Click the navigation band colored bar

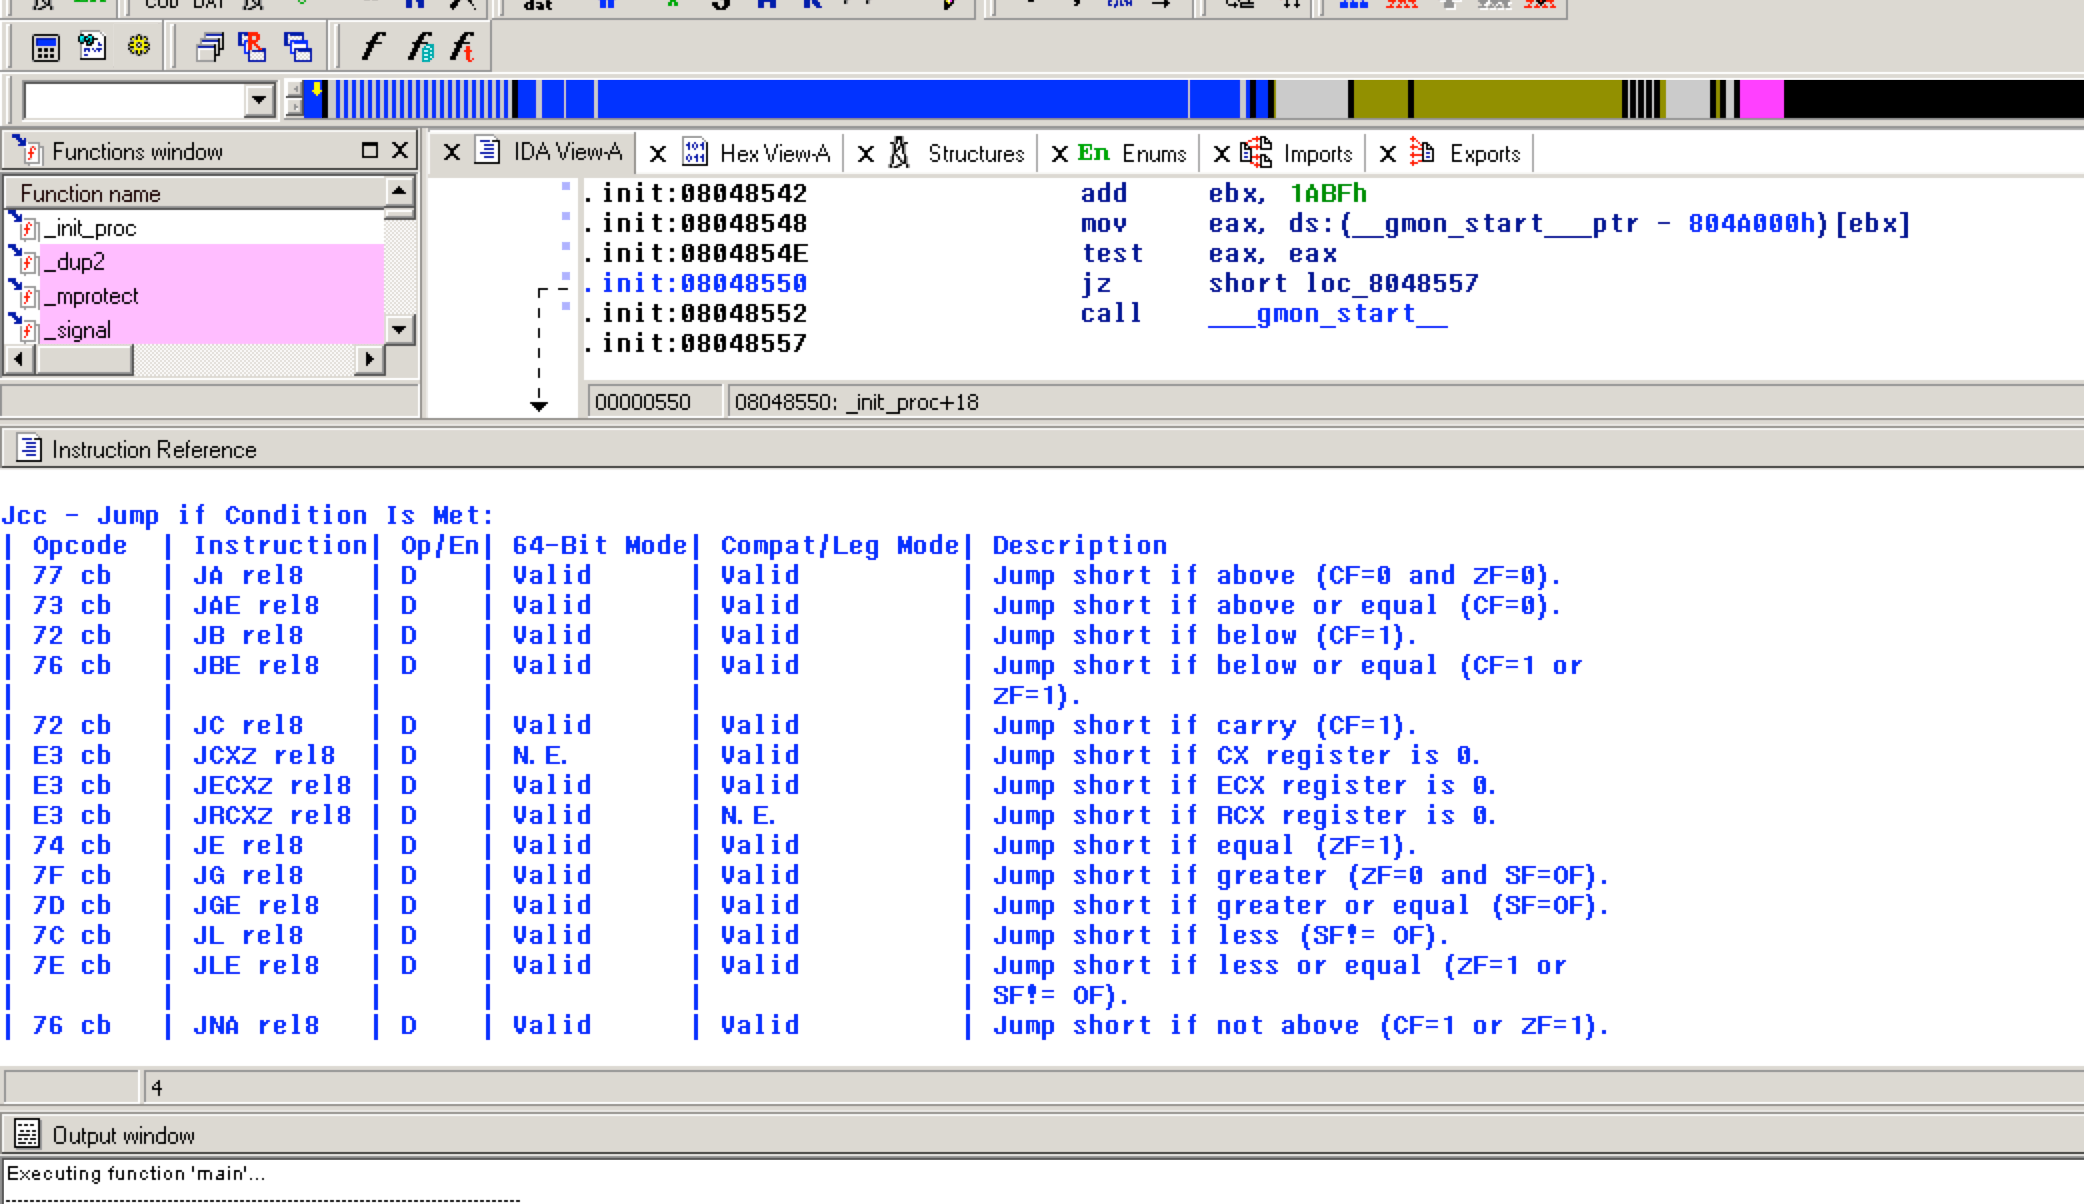click(900, 100)
